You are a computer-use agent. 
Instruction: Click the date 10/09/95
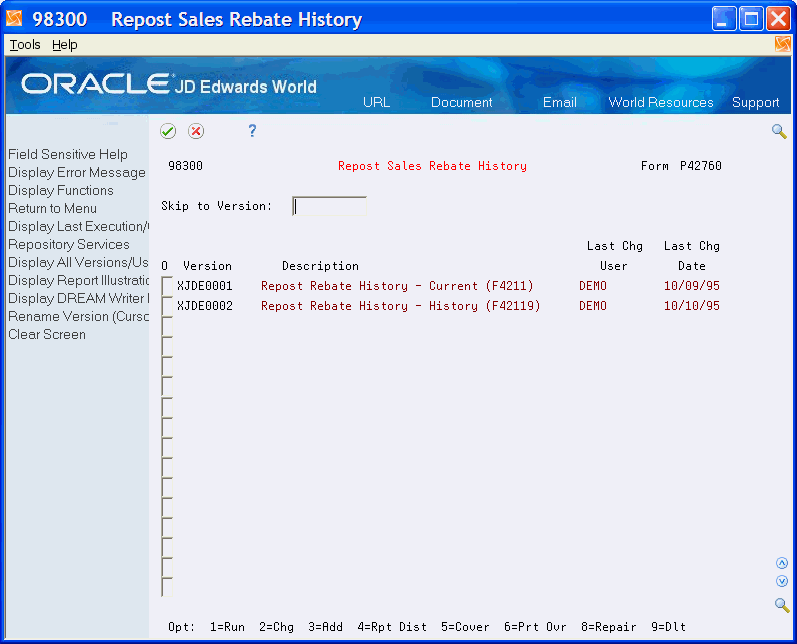click(692, 286)
